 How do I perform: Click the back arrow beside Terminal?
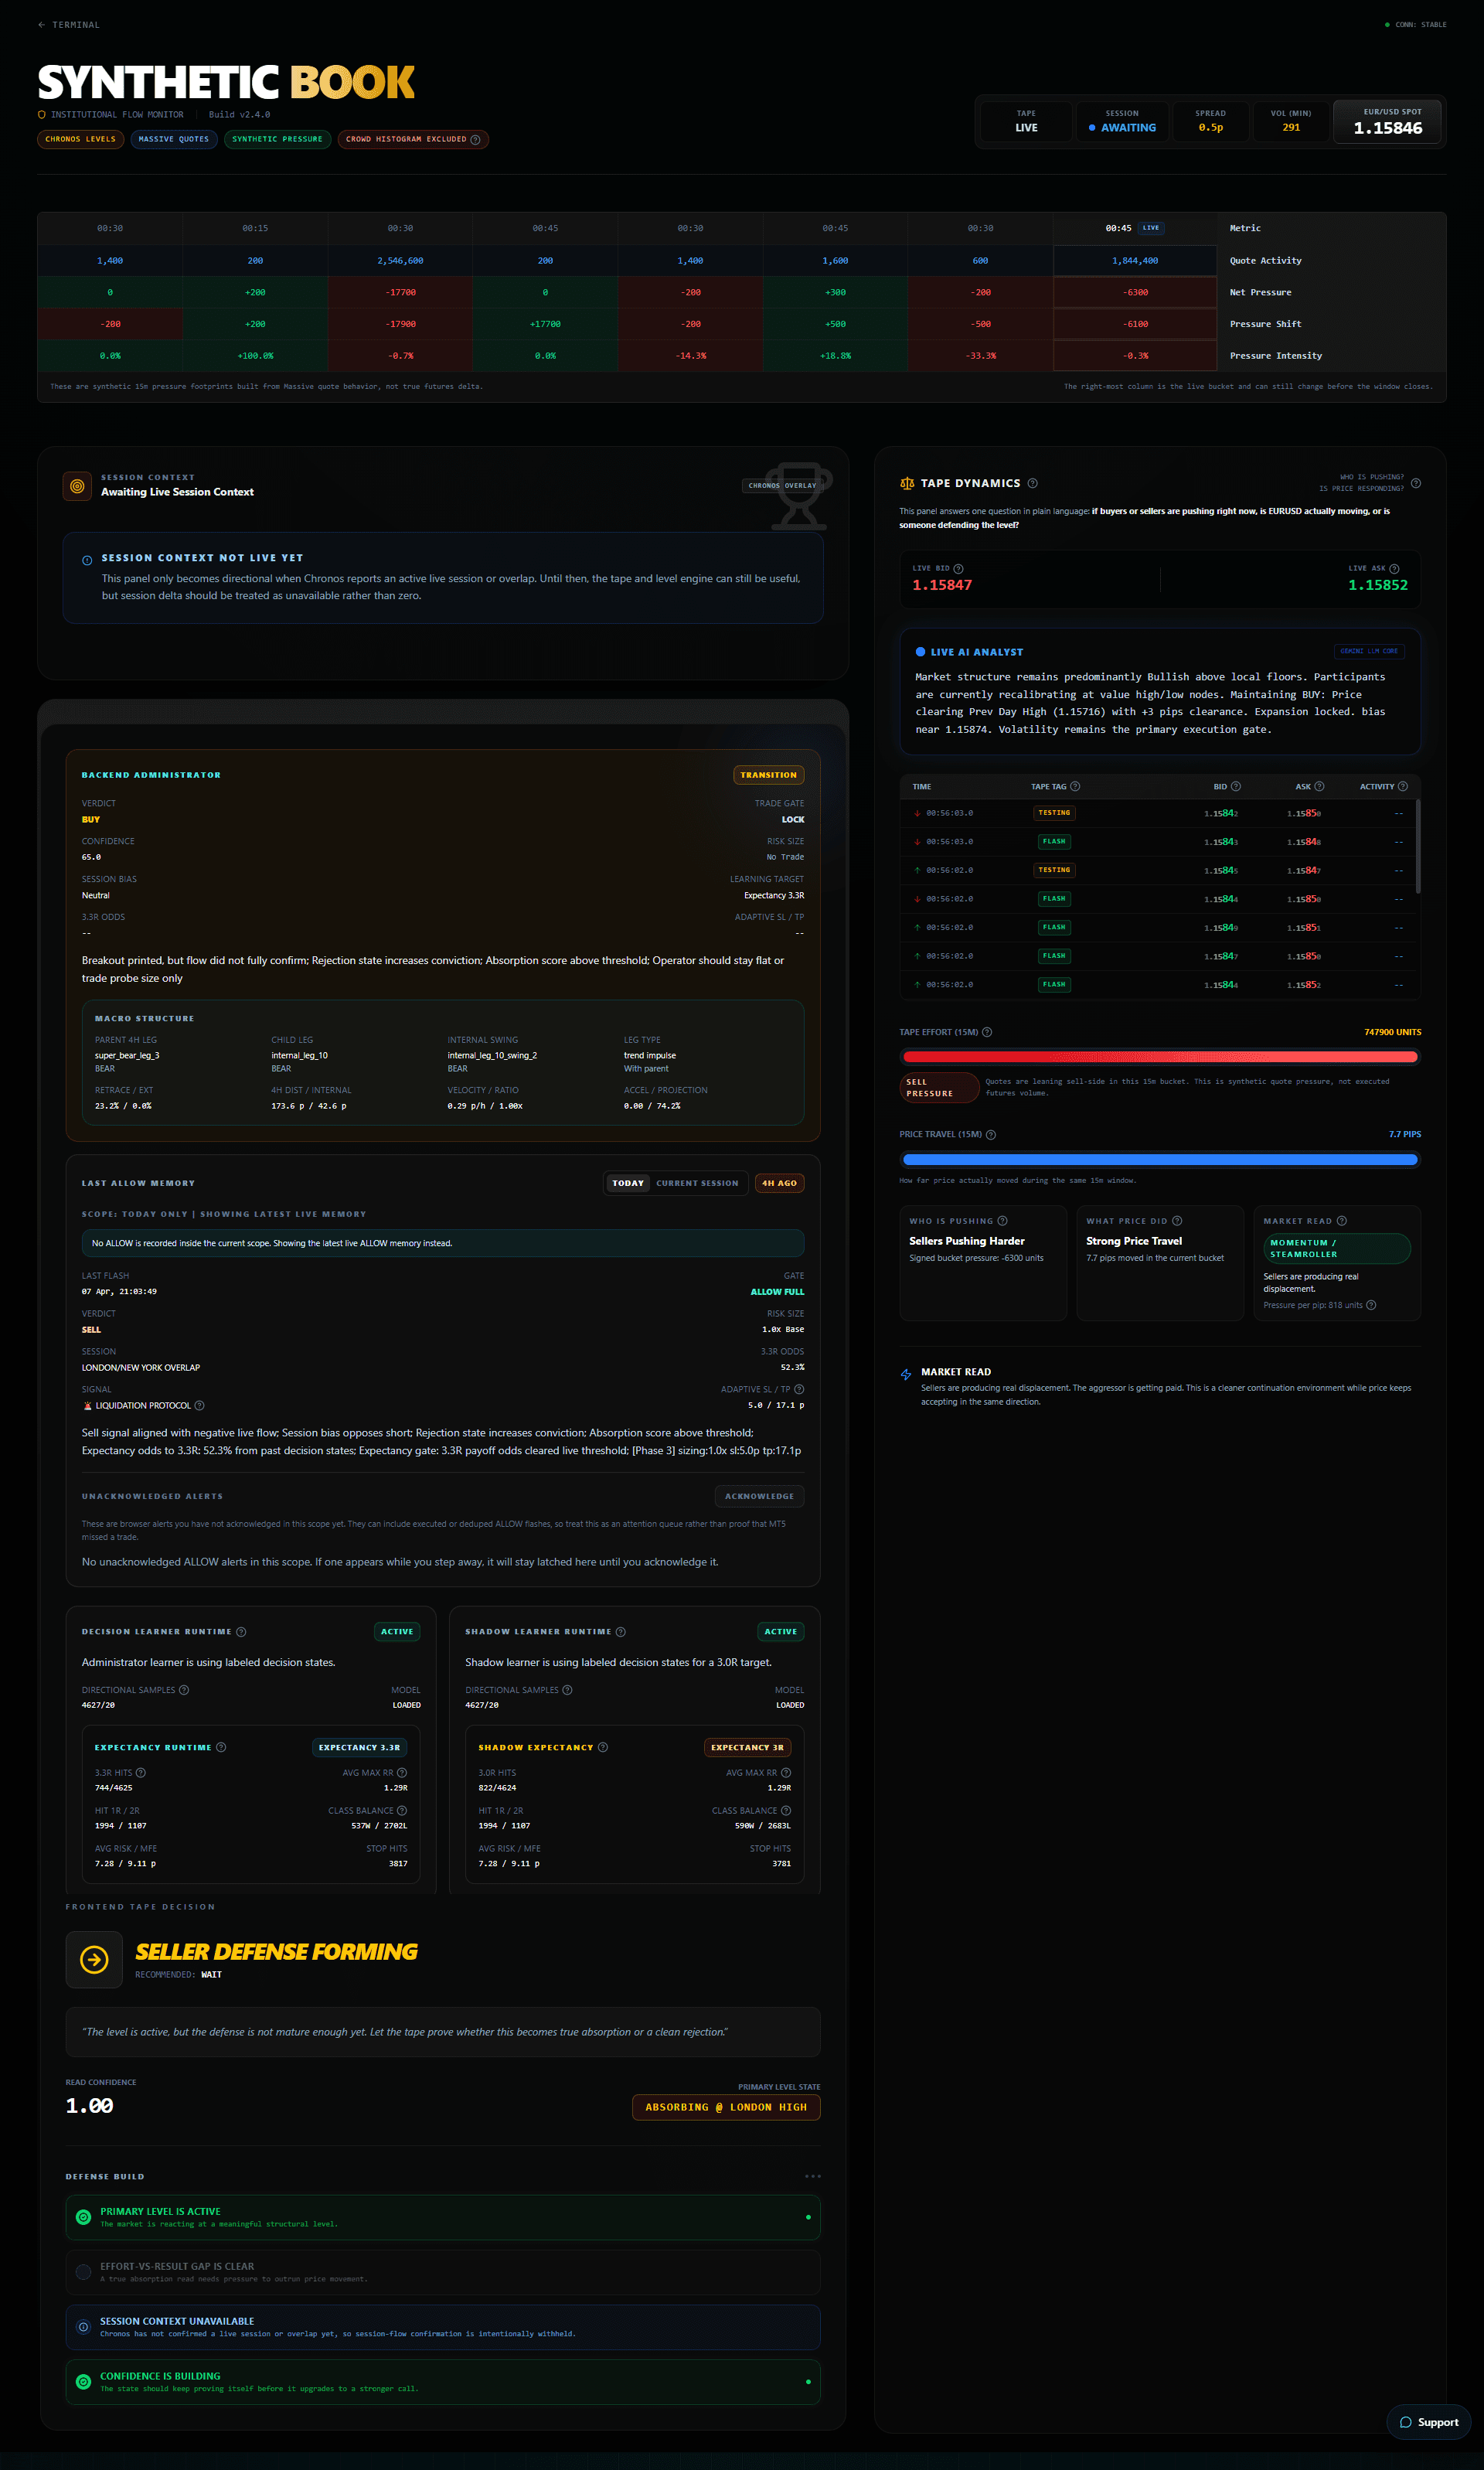[x=41, y=25]
